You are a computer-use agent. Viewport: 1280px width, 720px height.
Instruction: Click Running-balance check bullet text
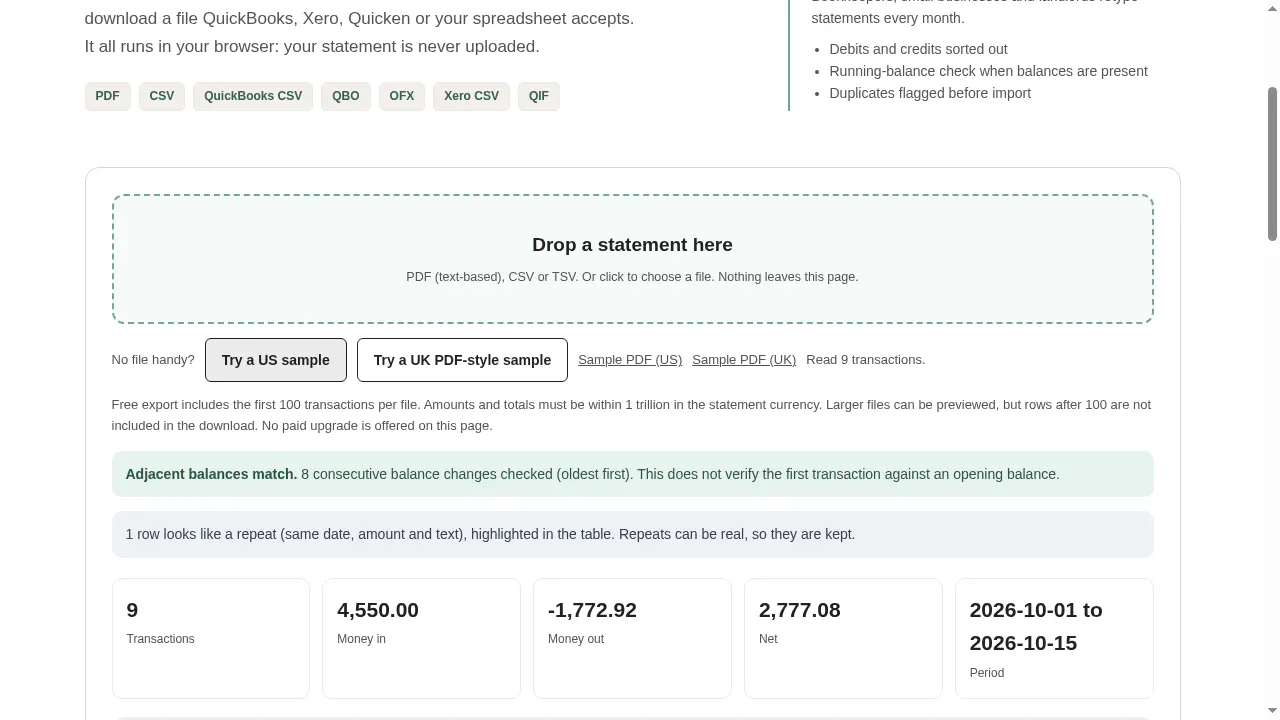pyautogui.click(x=988, y=71)
